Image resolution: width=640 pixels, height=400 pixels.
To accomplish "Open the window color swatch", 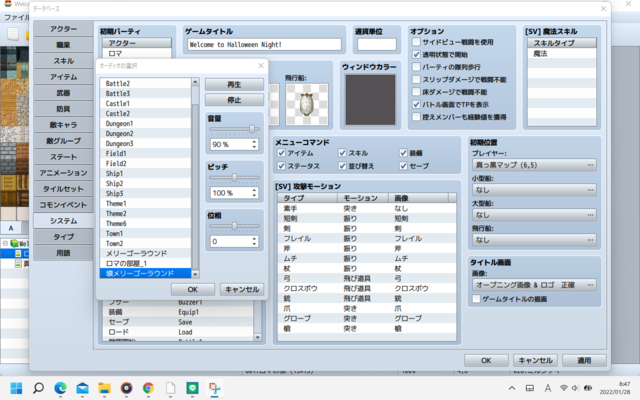I will pos(370,100).
